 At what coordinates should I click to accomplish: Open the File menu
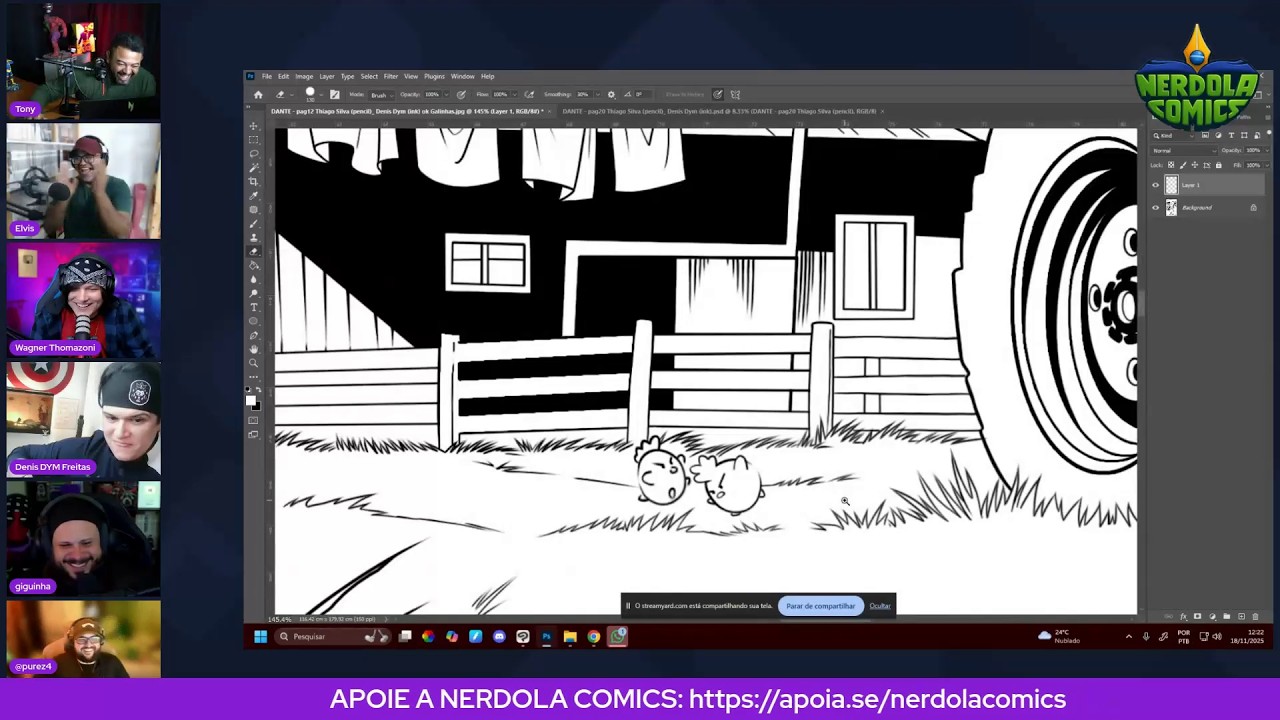tap(267, 76)
